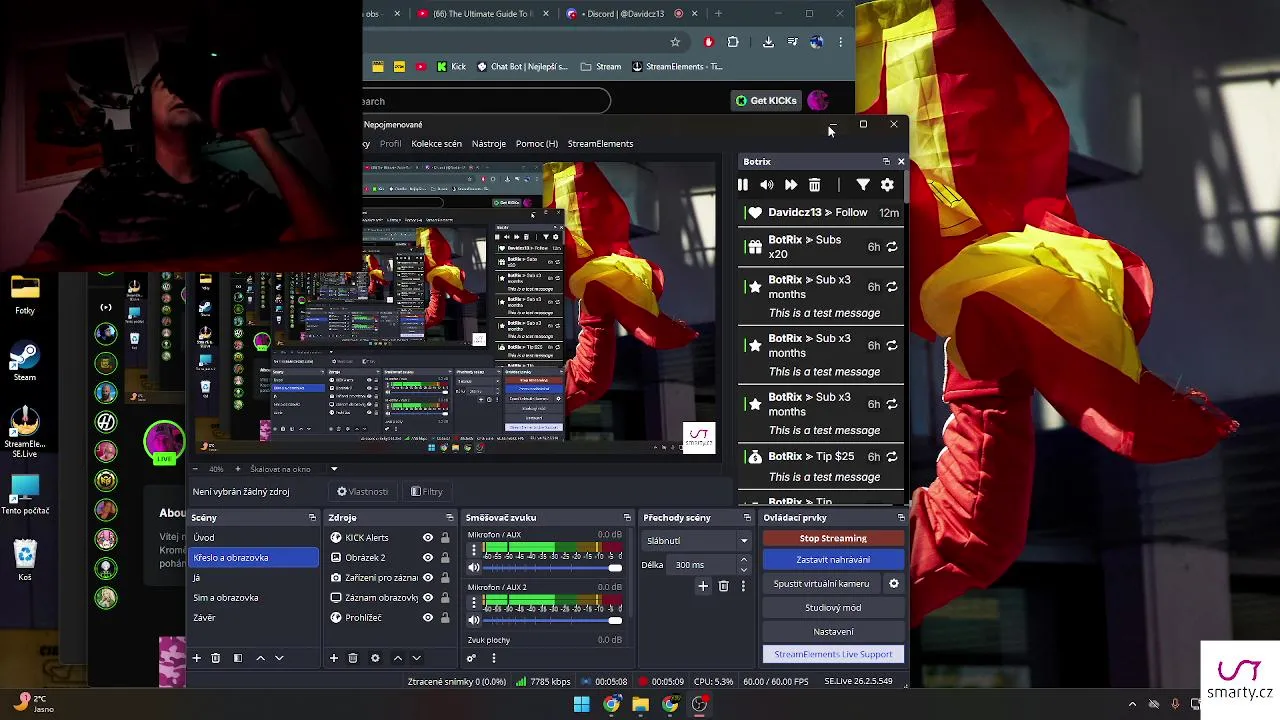Screen dimensions: 1280x720
Task: Open Chrome downloads icon
Action: point(768,42)
